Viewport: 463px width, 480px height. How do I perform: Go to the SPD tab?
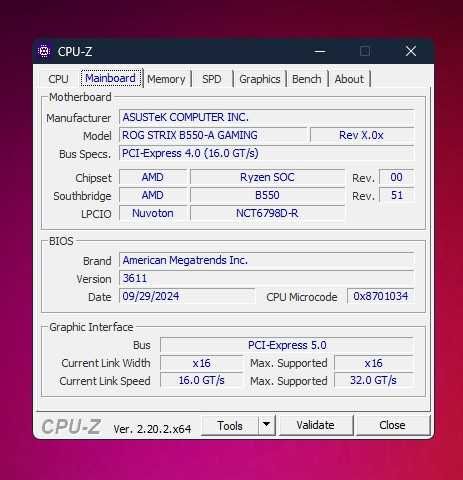tap(212, 79)
